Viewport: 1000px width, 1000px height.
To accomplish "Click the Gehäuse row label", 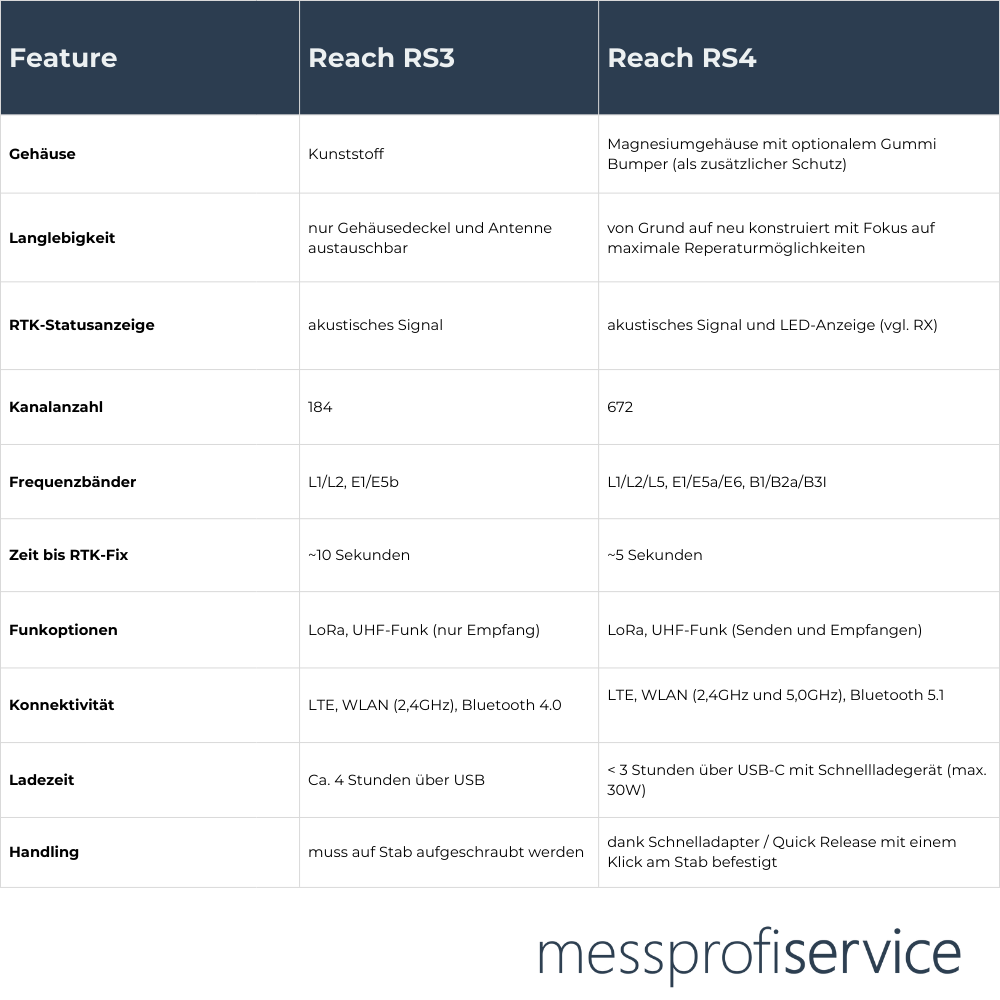I will tap(42, 154).
